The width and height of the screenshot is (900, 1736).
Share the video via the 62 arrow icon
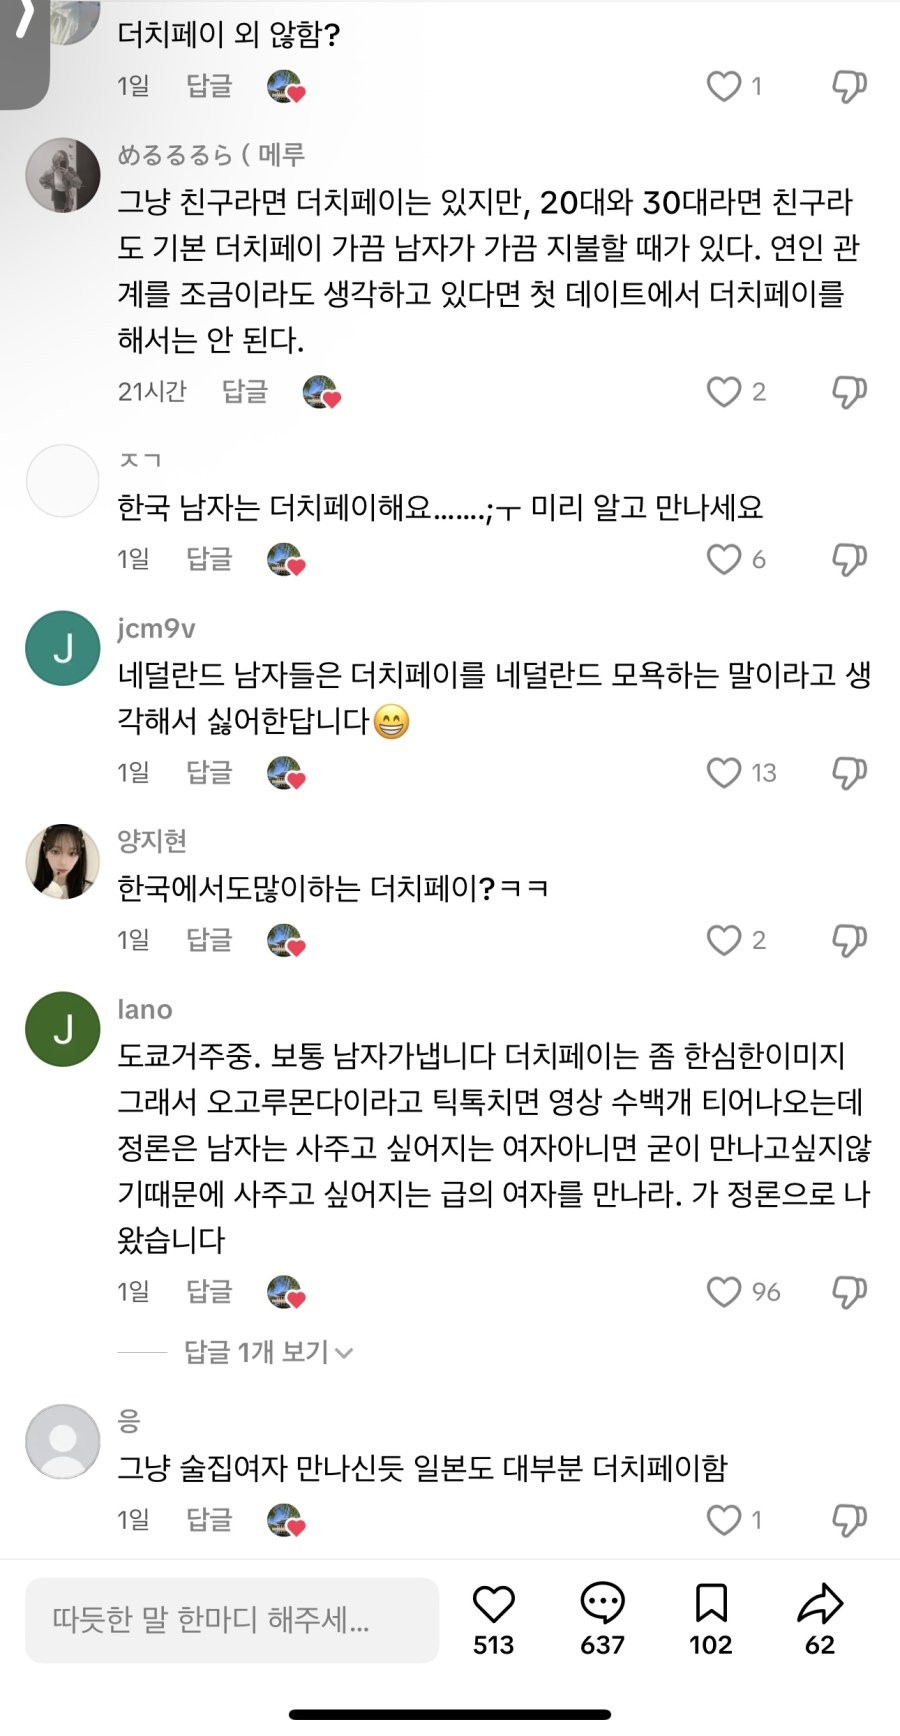(x=820, y=1605)
